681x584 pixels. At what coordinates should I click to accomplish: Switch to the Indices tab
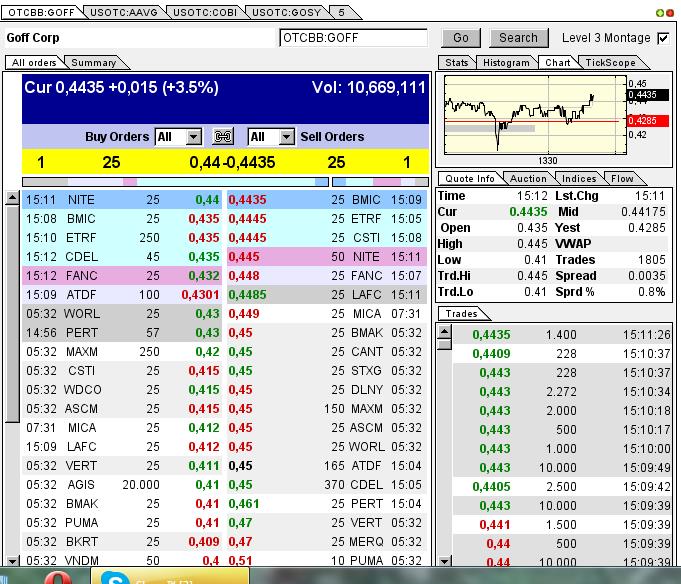(579, 178)
